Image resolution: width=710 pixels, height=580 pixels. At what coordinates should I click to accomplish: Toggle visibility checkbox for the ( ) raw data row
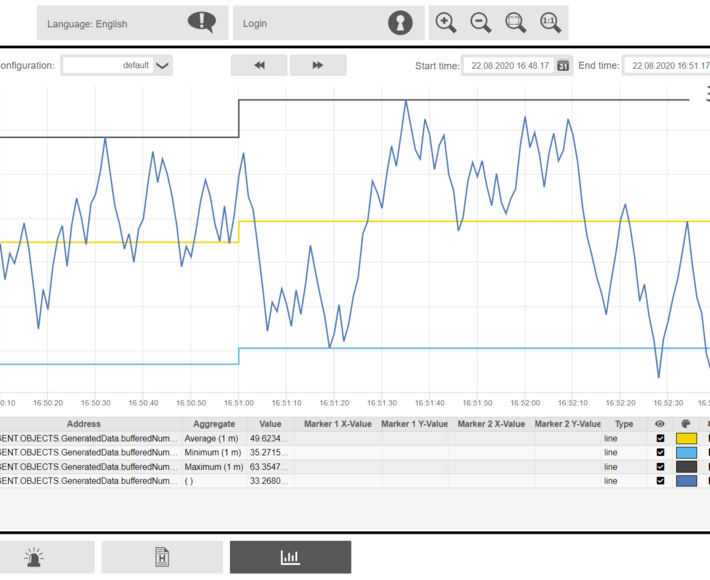tap(660, 480)
